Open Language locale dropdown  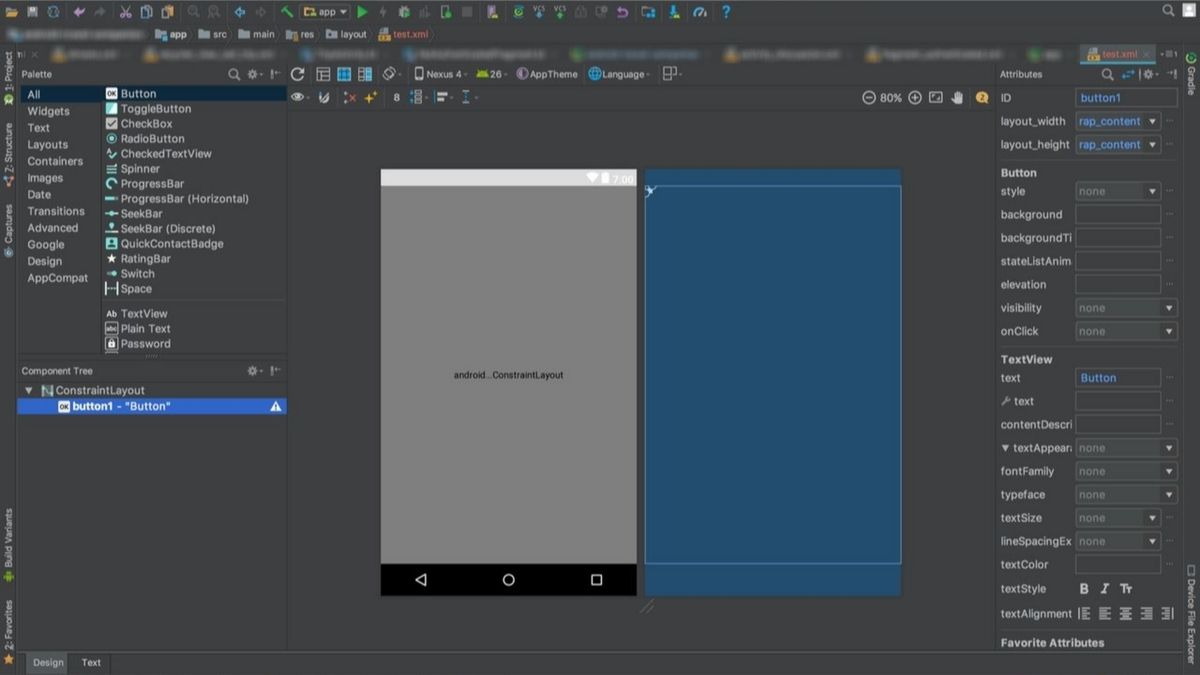pyautogui.click(x=619, y=74)
